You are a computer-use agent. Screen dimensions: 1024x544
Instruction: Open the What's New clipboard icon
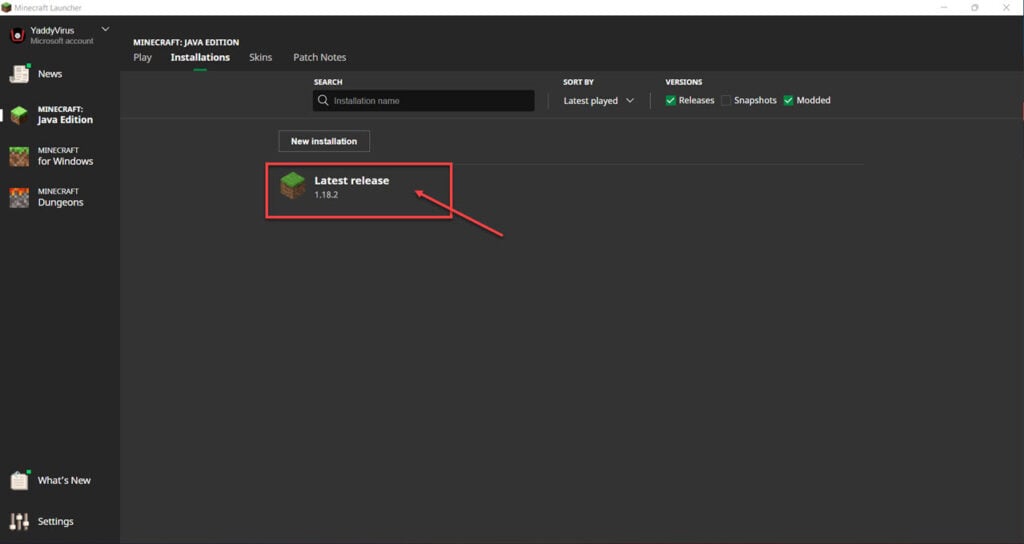point(19,481)
